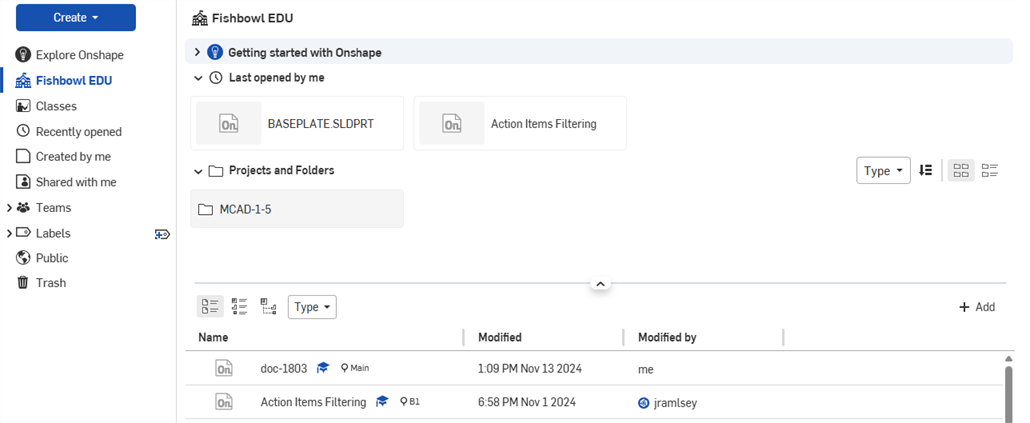Click the Action Items Filtering row document icon
The height and width of the screenshot is (423, 1030).
(224, 402)
